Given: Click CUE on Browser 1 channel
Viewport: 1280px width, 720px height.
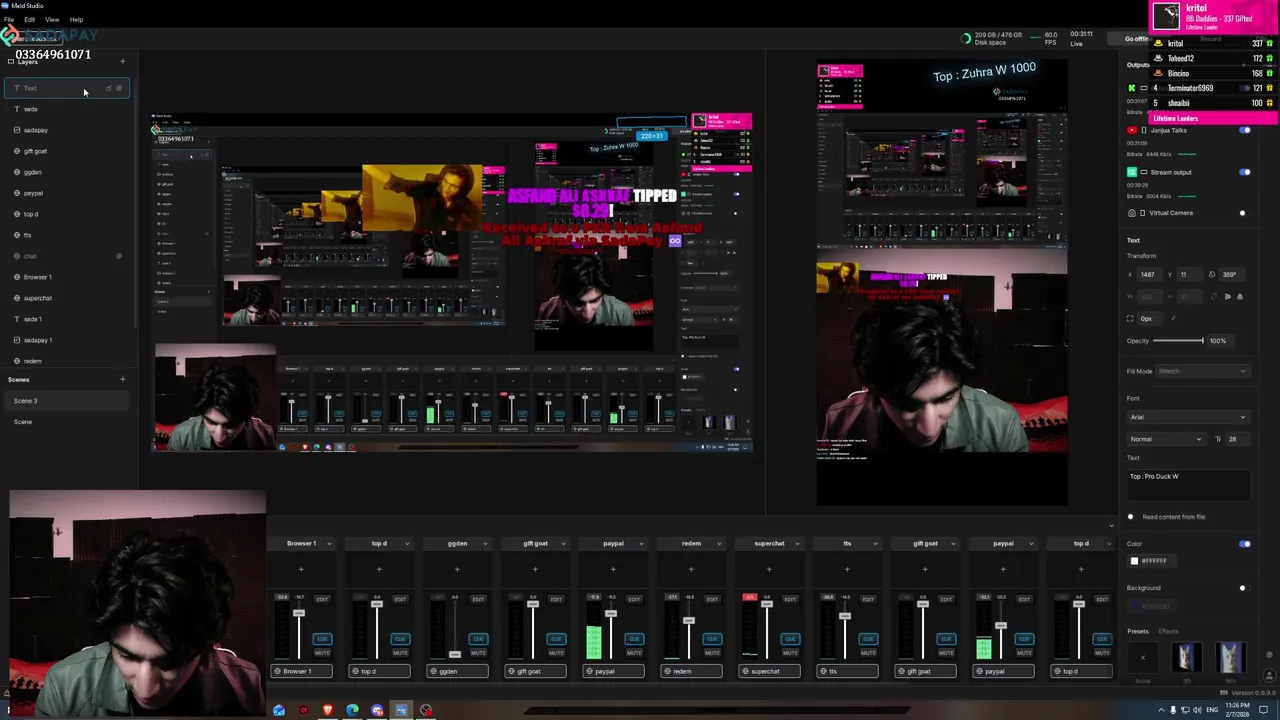Looking at the screenshot, I should [322, 638].
